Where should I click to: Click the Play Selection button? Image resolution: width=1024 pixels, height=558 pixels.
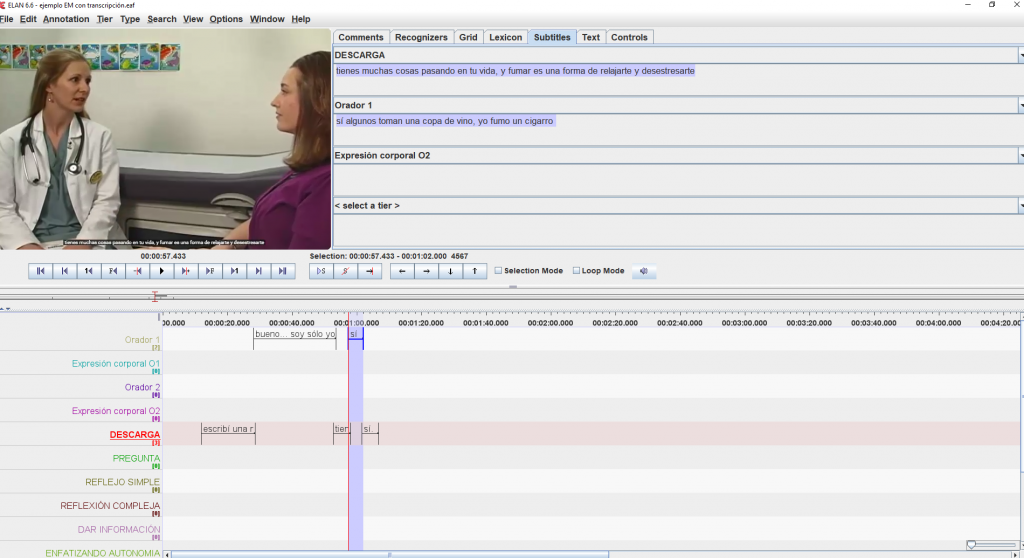tap(320, 271)
